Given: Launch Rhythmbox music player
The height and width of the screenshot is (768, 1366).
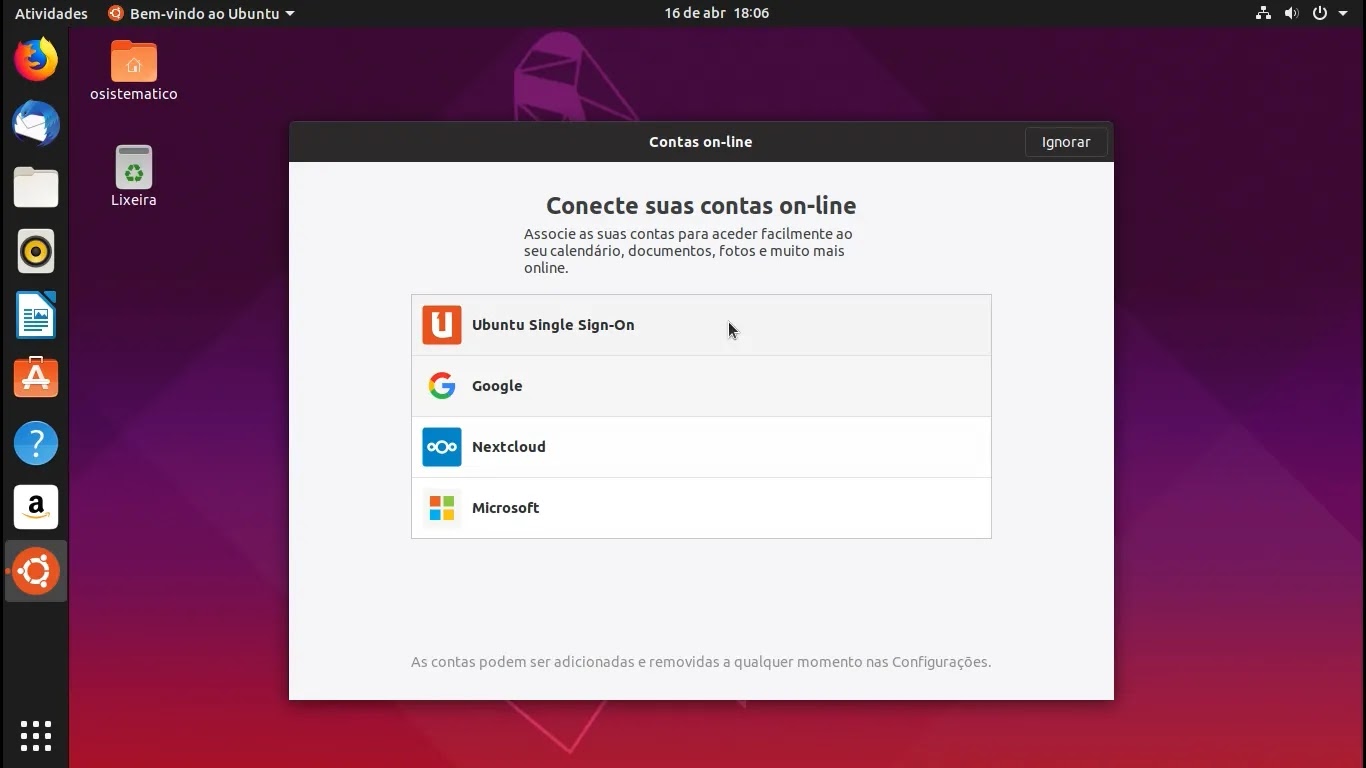Looking at the screenshot, I should 36,252.
